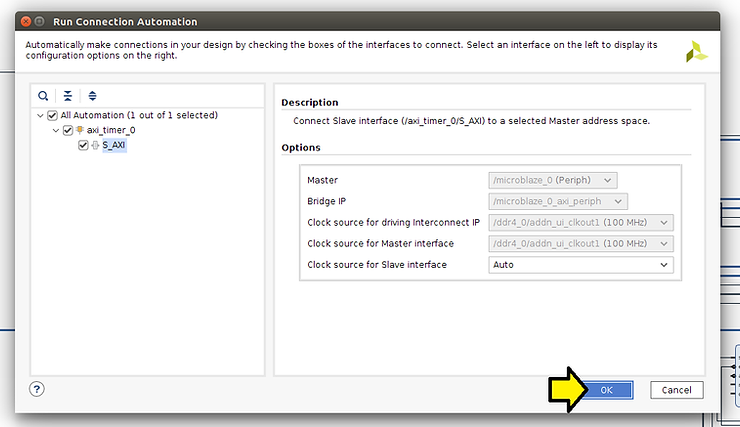Collapse the All Automation tree node
740x427 pixels.
(x=40, y=115)
